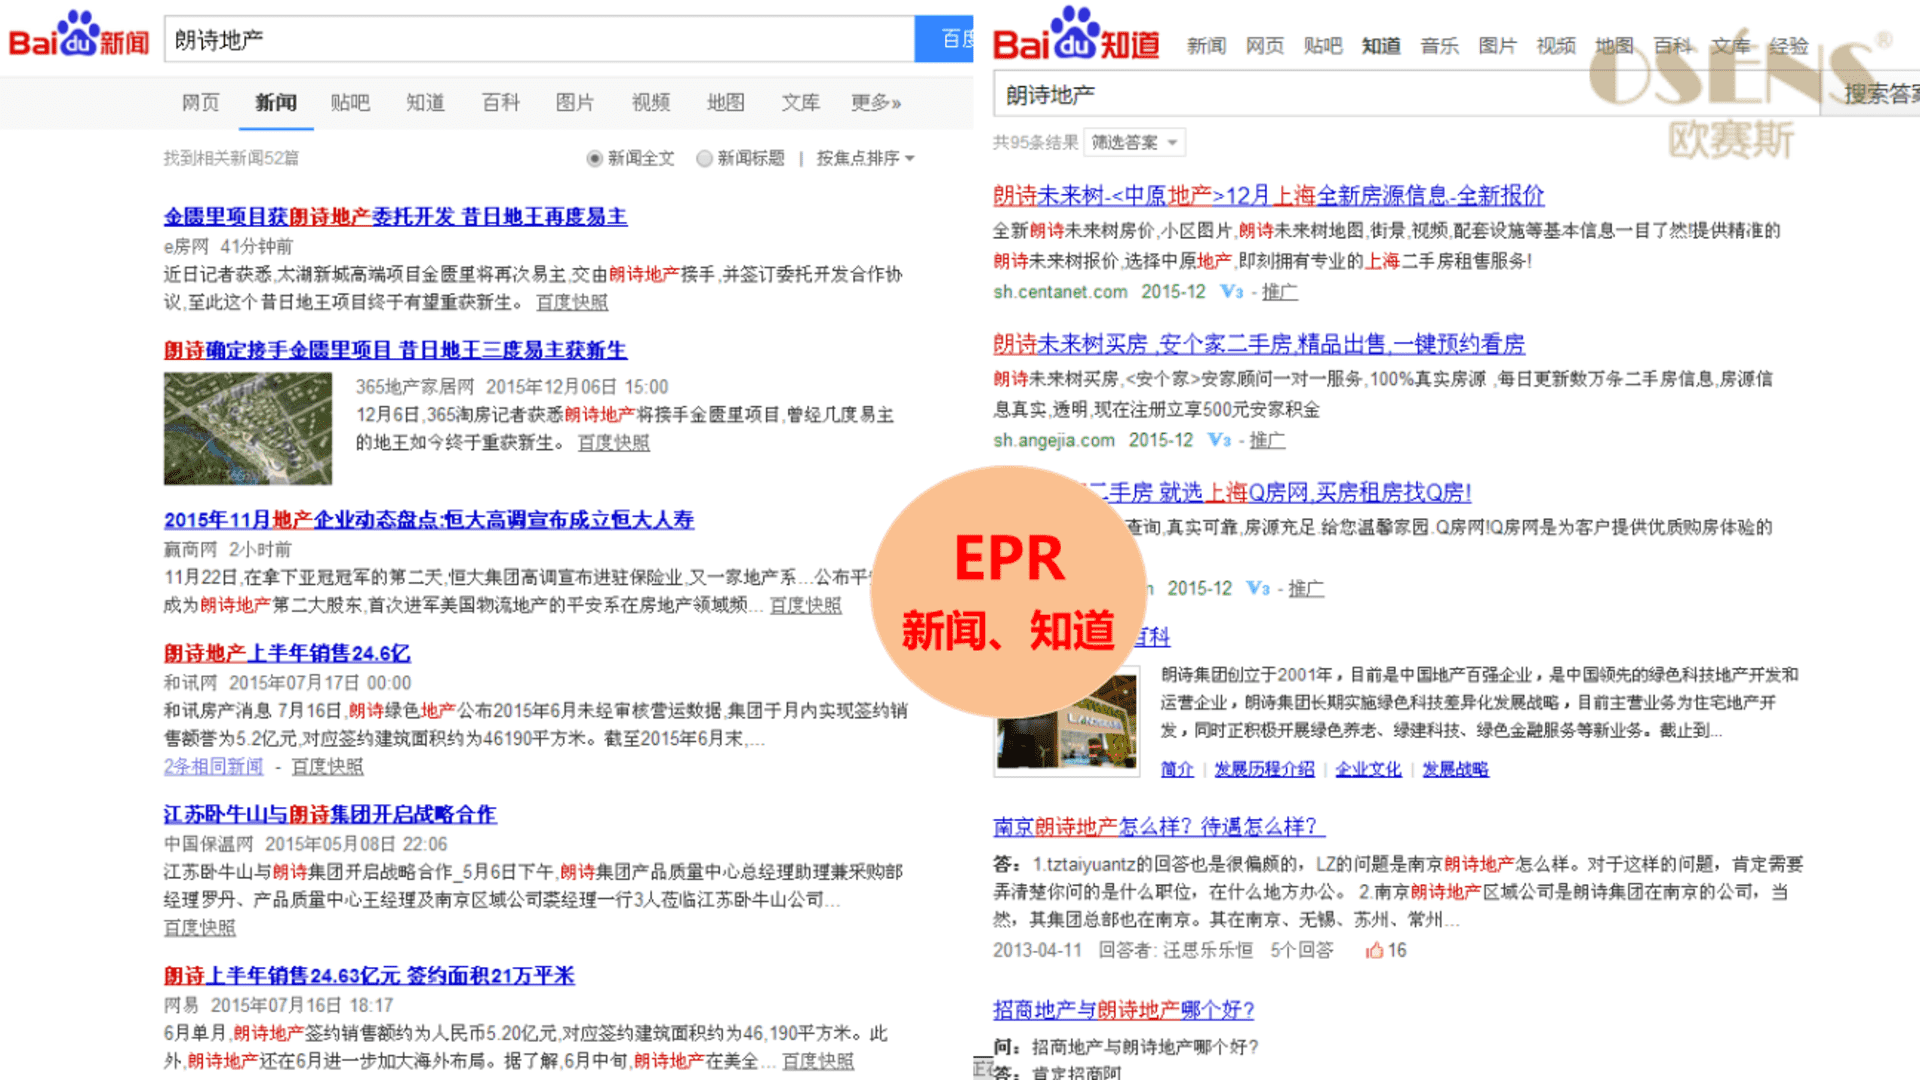The image size is (1920, 1080).
Task: Open 图片 in Baidu Zhidao top navigation
Action: pos(1498,46)
